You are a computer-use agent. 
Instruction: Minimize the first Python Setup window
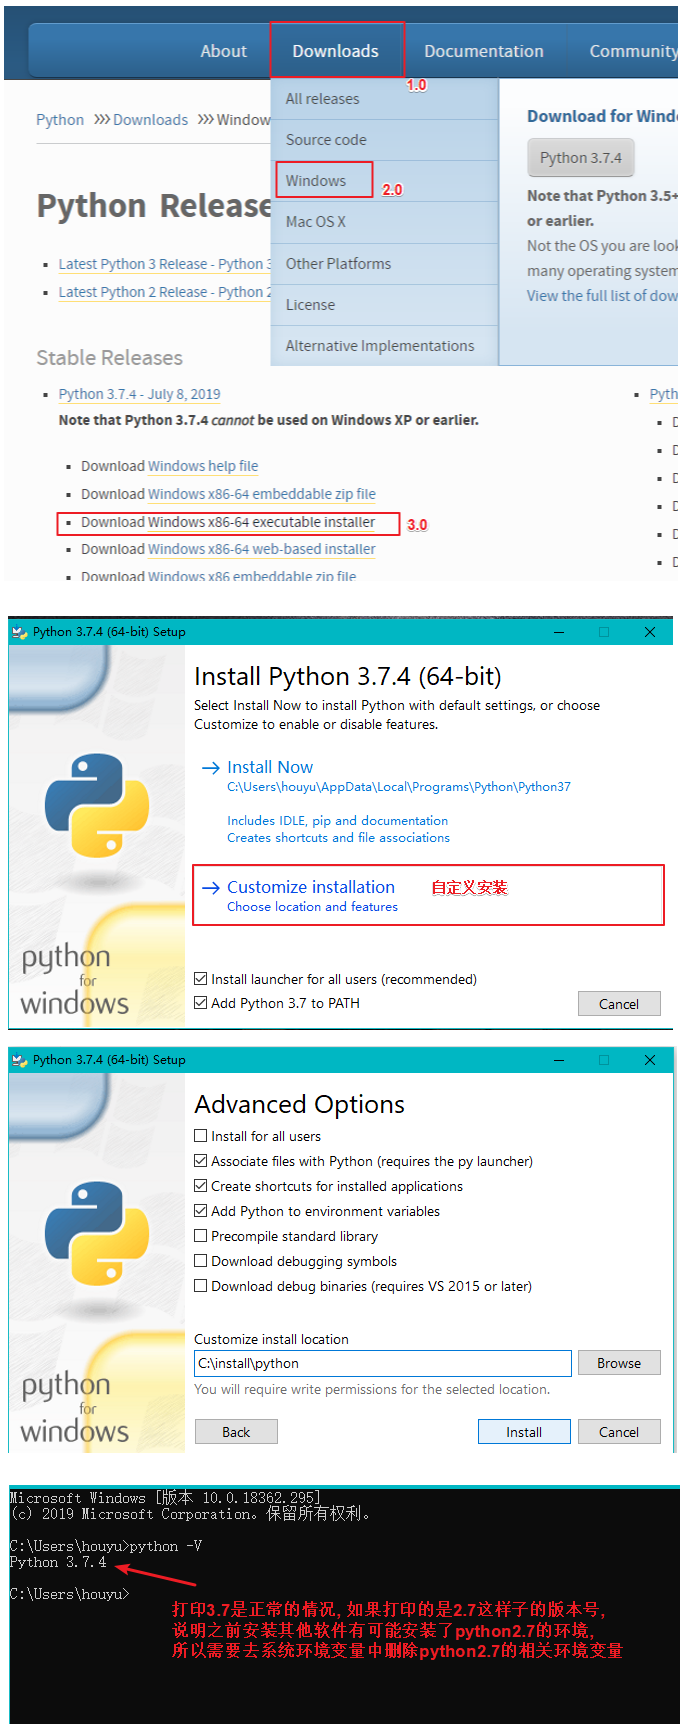[559, 632]
